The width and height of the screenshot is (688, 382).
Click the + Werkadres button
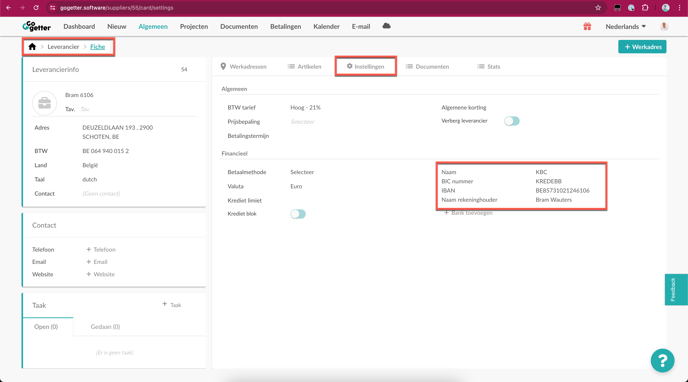click(642, 46)
